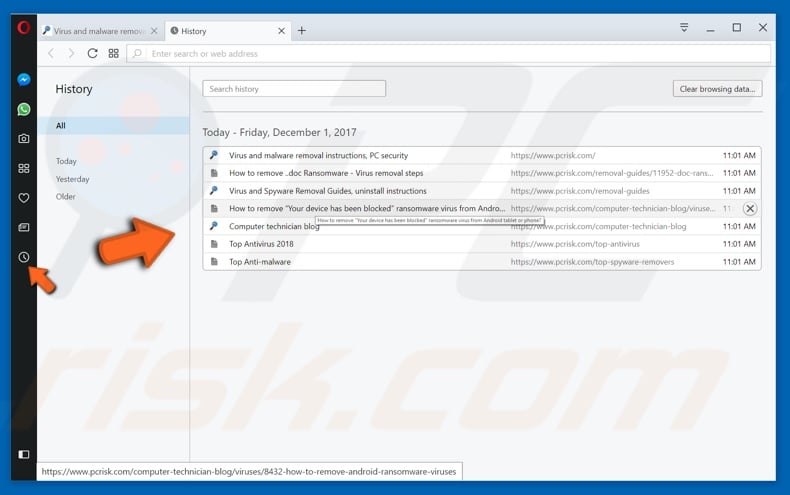
Task: Open Speed Dial from the sidebar
Action: pyautogui.click(x=24, y=168)
